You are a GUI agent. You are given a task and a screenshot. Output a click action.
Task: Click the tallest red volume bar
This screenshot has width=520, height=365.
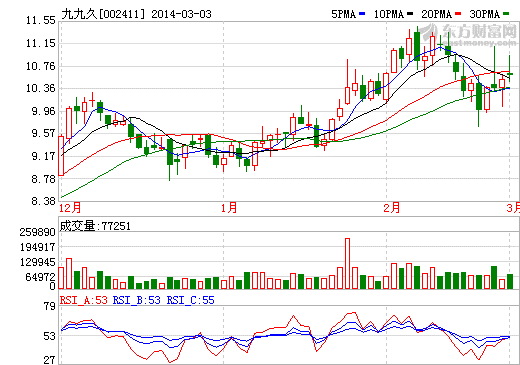pyautogui.click(x=347, y=263)
